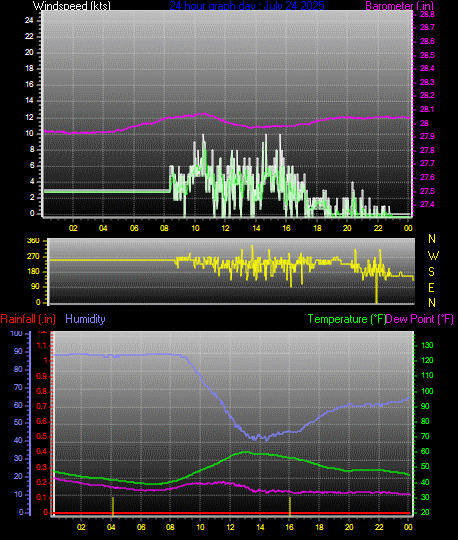This screenshot has width=458, height=540.
Task: Click the 22 hour label under windspeed chart
Action: (x=378, y=228)
